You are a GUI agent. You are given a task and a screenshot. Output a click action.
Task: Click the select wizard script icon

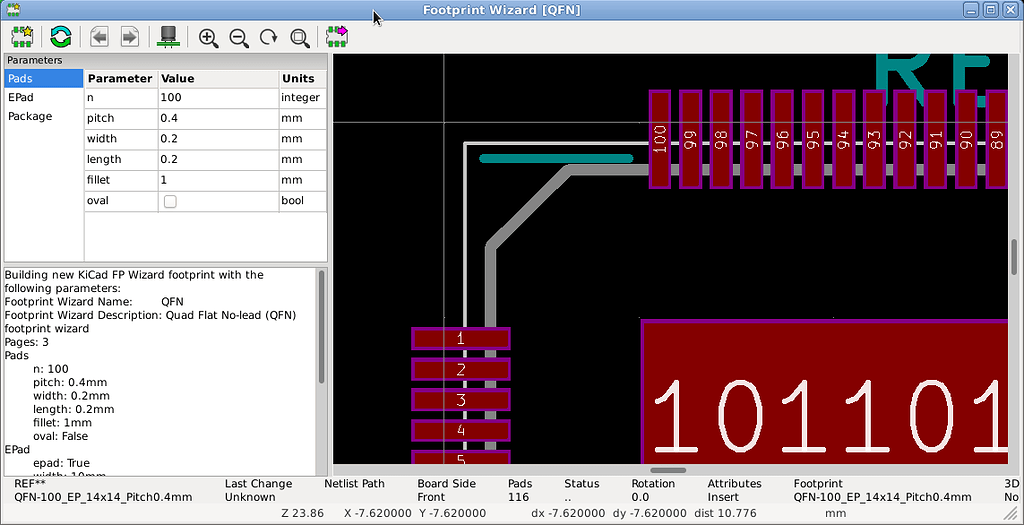pyautogui.click(x=22, y=37)
